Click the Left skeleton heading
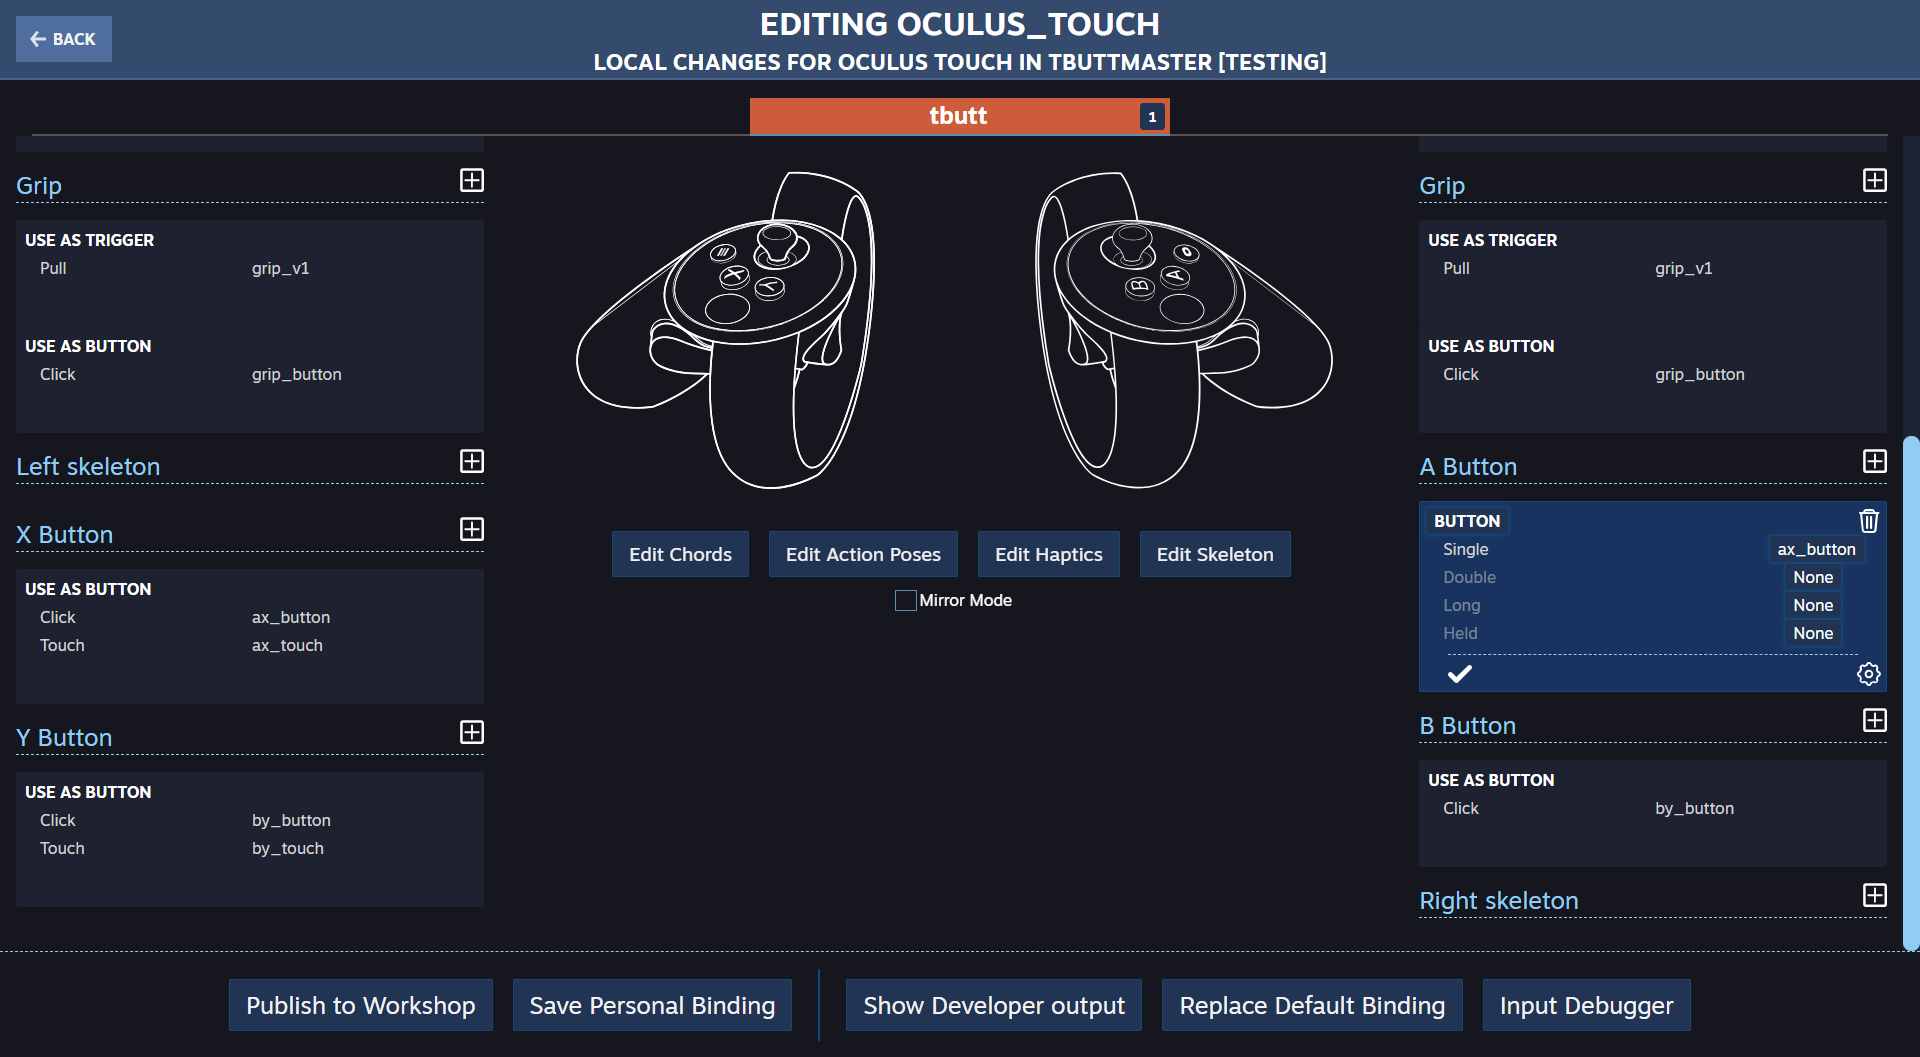This screenshot has width=1920, height=1057. 88,466
